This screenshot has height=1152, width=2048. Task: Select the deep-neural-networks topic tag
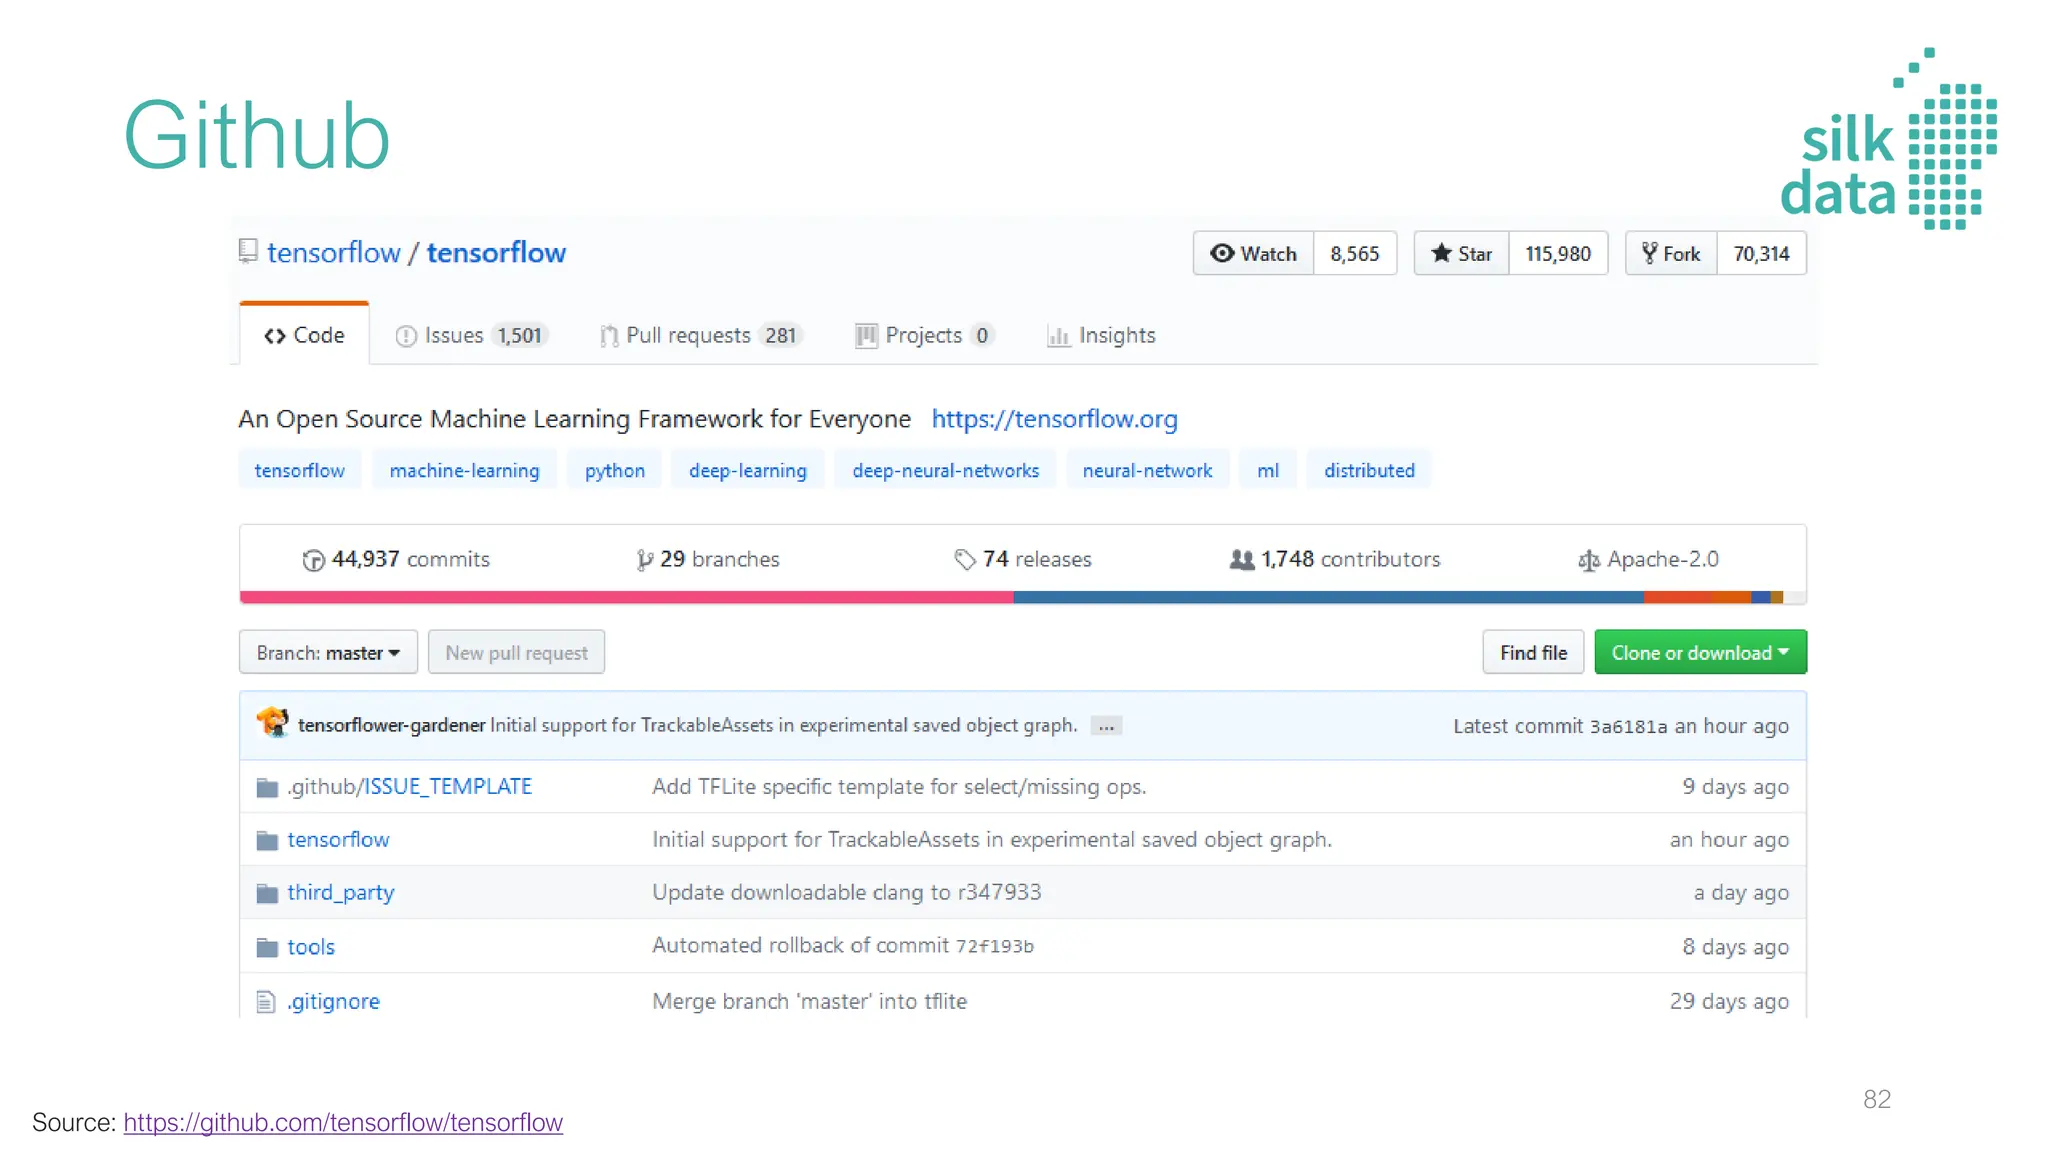pos(946,470)
